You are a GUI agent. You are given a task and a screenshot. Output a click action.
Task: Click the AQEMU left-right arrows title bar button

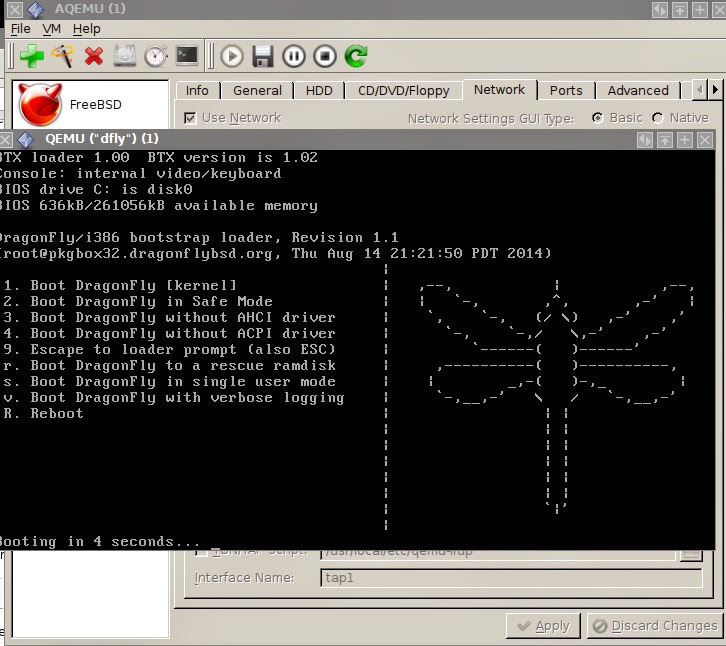point(659,9)
